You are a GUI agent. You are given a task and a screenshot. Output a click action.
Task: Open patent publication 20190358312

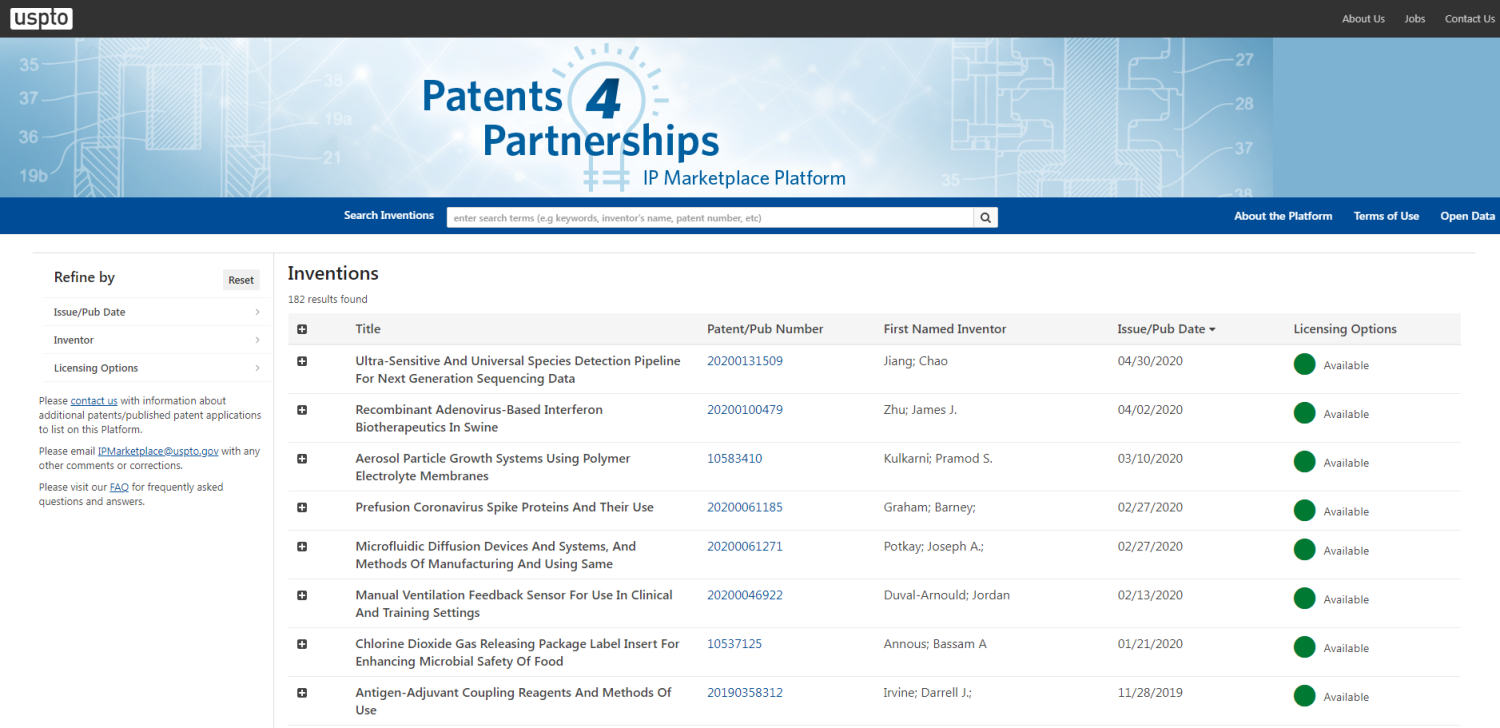click(x=745, y=693)
